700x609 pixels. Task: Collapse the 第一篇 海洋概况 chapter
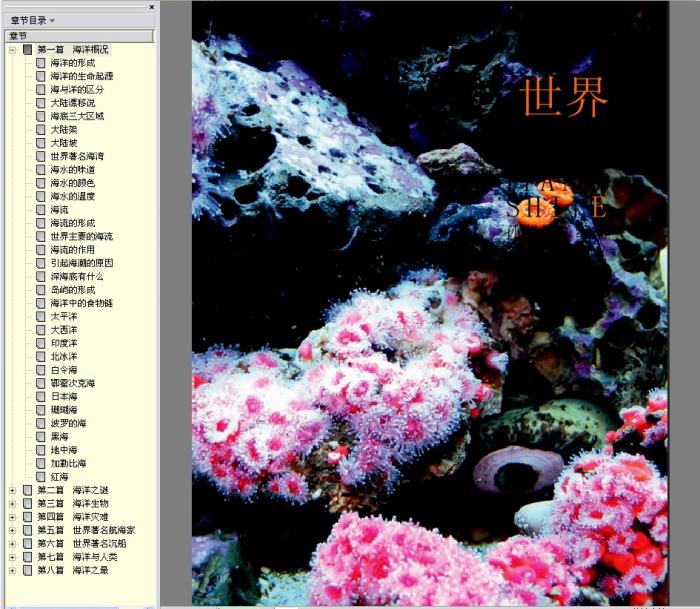[x=12, y=49]
